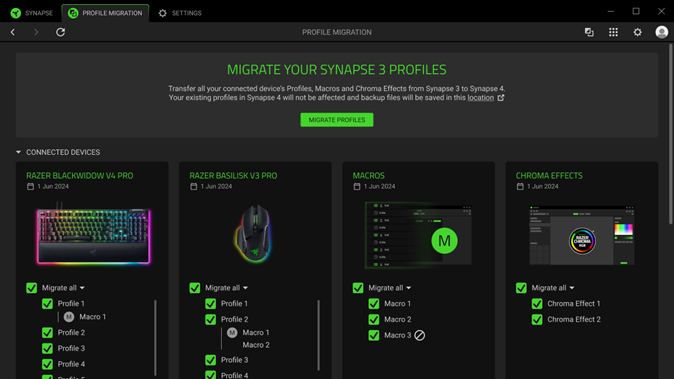674x379 pixels.
Task: Select the Profile Migration tab
Action: pyautogui.click(x=105, y=13)
